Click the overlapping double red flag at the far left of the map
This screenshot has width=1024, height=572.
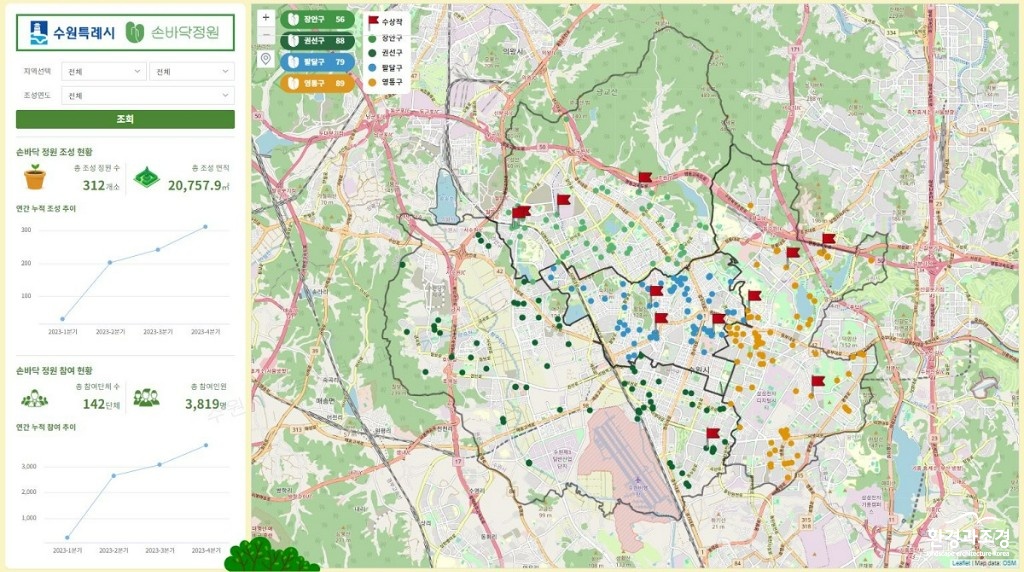click(x=521, y=212)
